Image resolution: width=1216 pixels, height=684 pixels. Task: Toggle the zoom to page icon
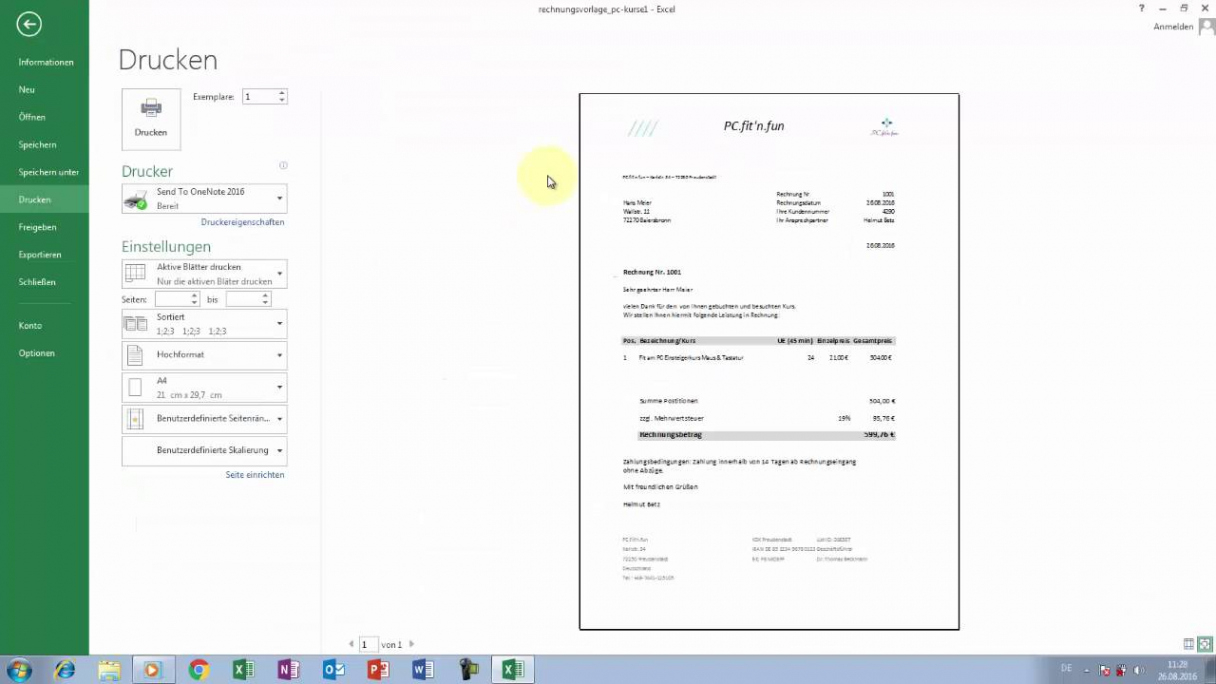point(1205,644)
